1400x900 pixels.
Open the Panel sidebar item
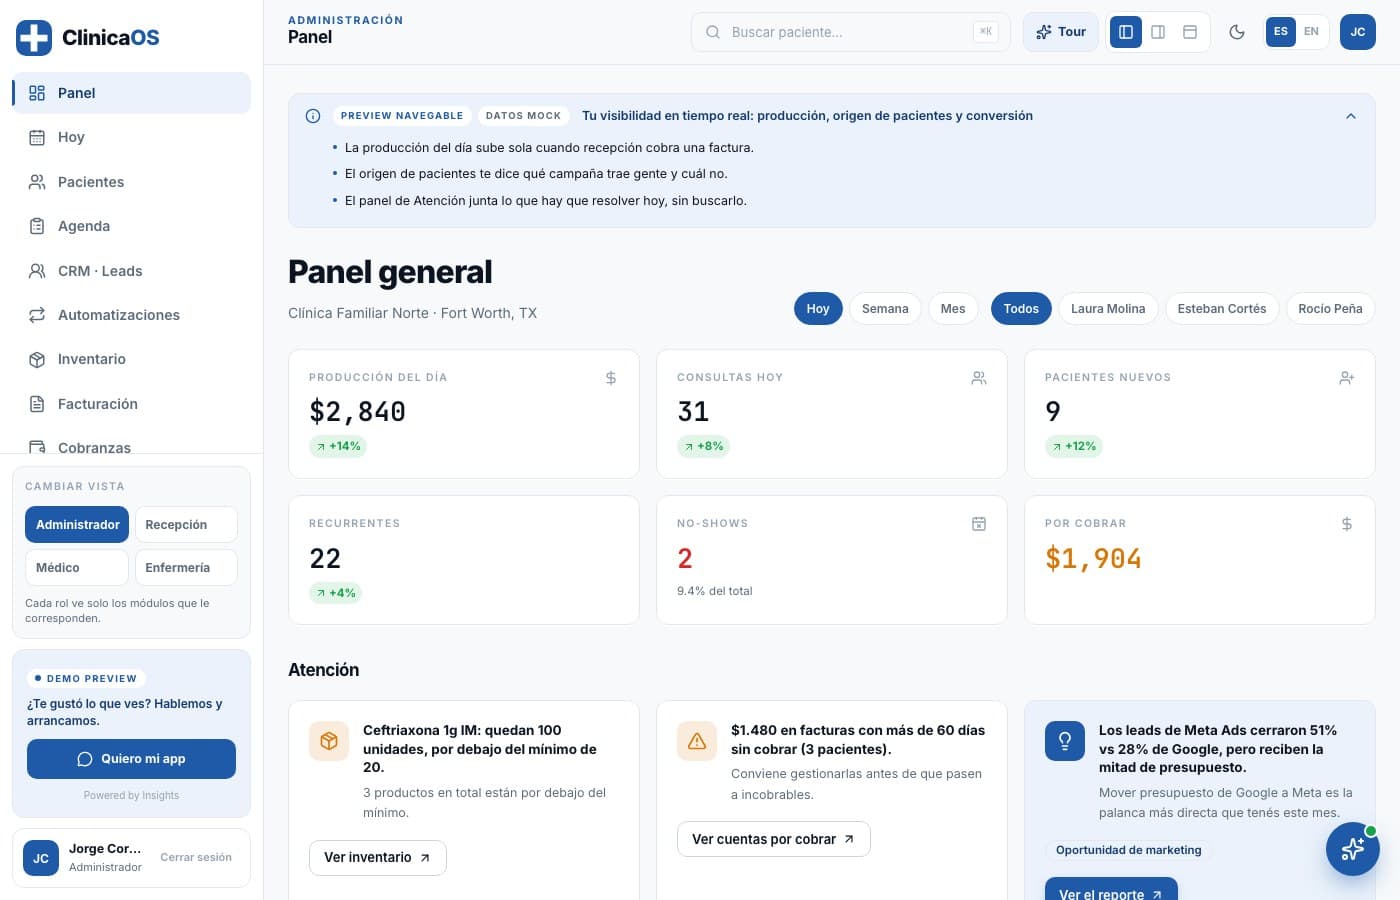(x=131, y=93)
